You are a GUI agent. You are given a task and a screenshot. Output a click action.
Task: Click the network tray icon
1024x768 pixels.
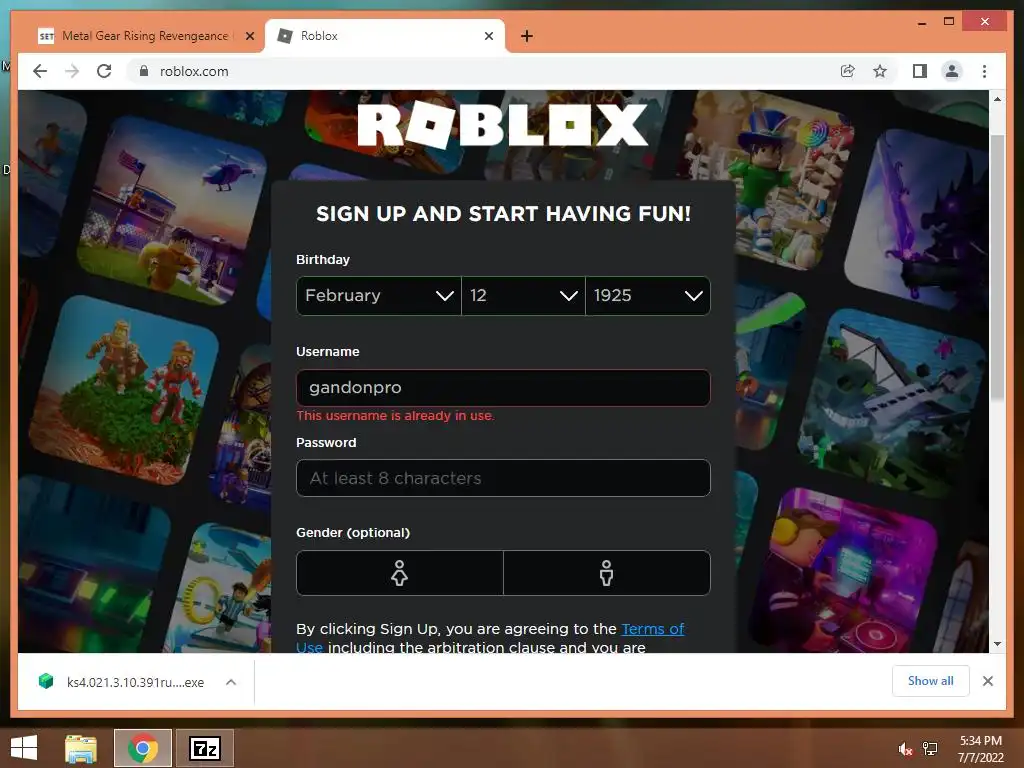click(930, 749)
